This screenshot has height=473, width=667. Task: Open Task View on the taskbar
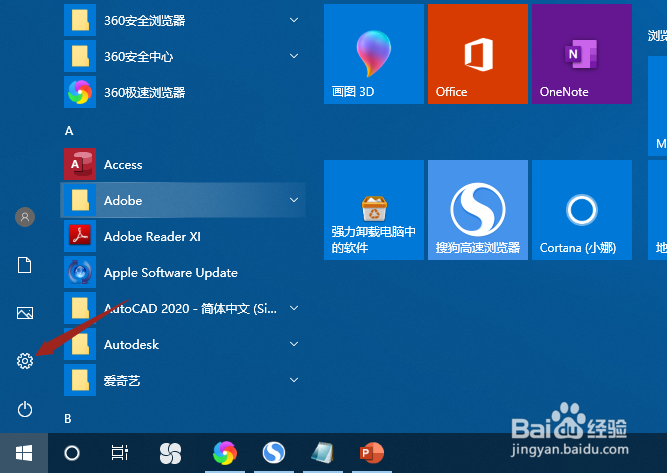tap(120, 453)
